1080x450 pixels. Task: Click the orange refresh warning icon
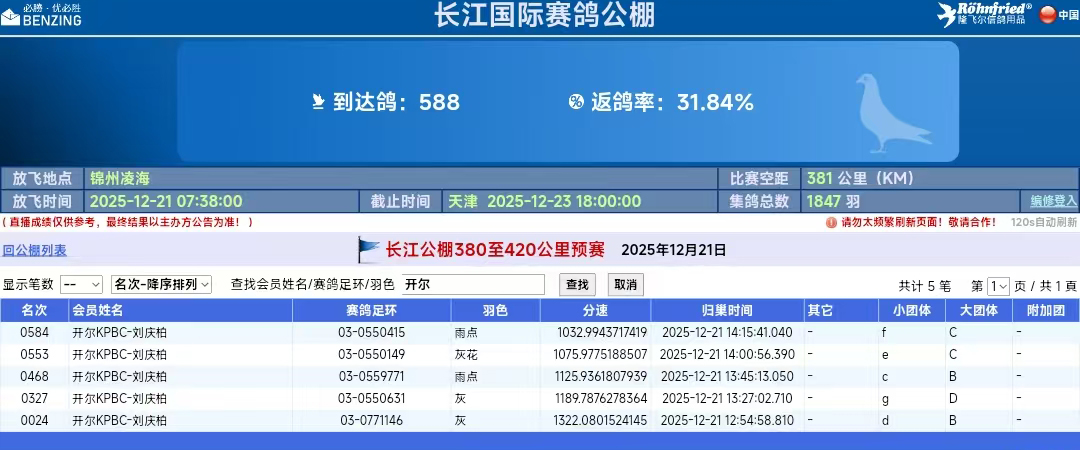coord(831,223)
